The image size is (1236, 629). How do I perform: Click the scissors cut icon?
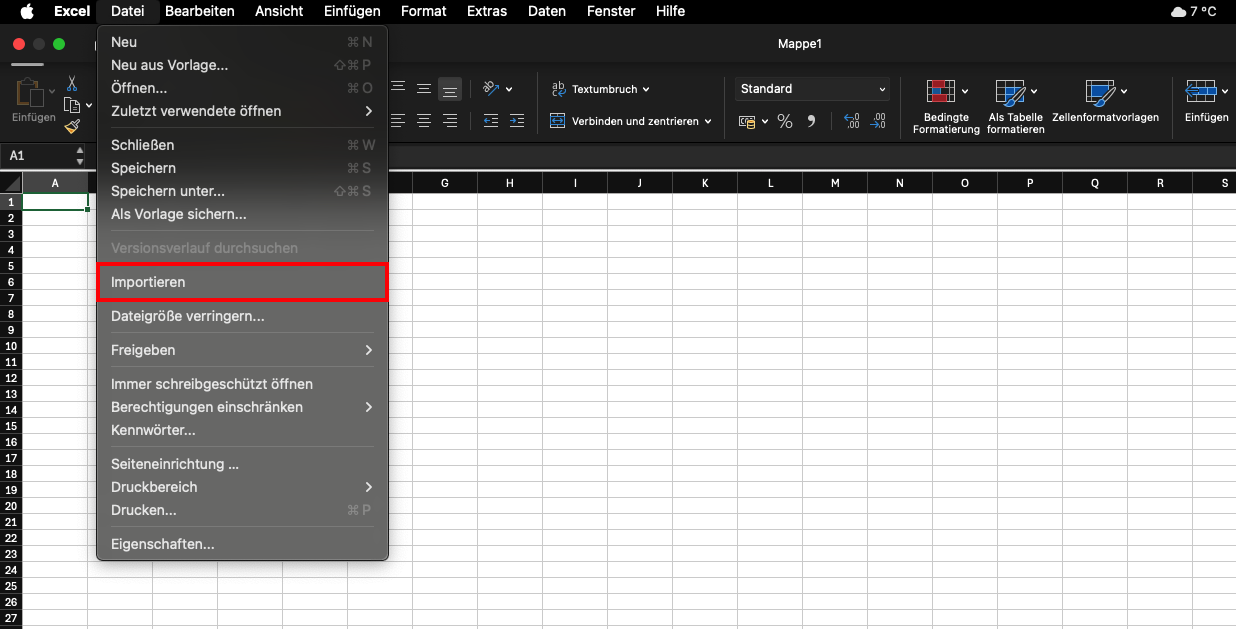coord(72,83)
